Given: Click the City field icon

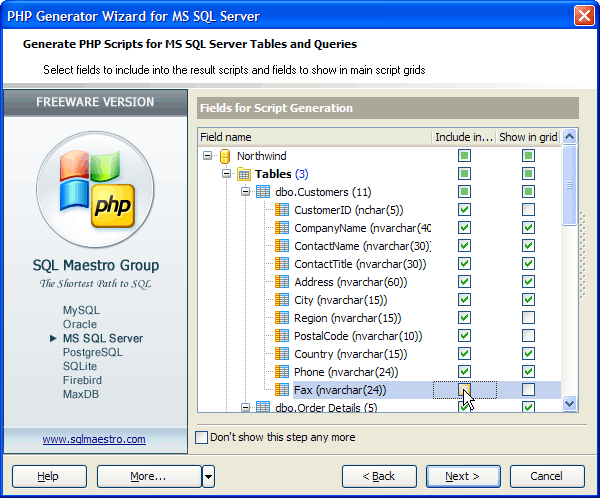Looking at the screenshot, I should [x=282, y=300].
